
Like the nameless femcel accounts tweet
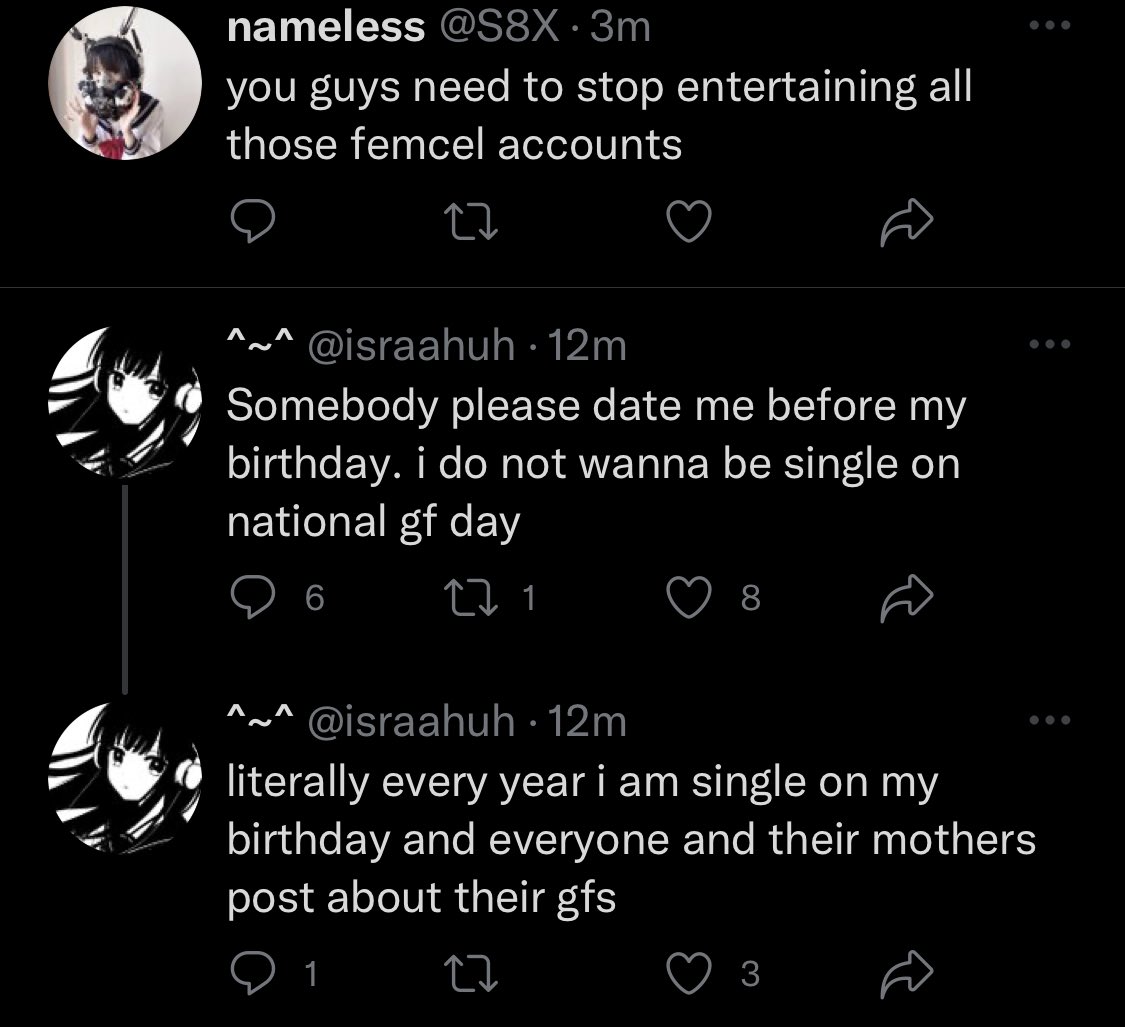[687, 222]
